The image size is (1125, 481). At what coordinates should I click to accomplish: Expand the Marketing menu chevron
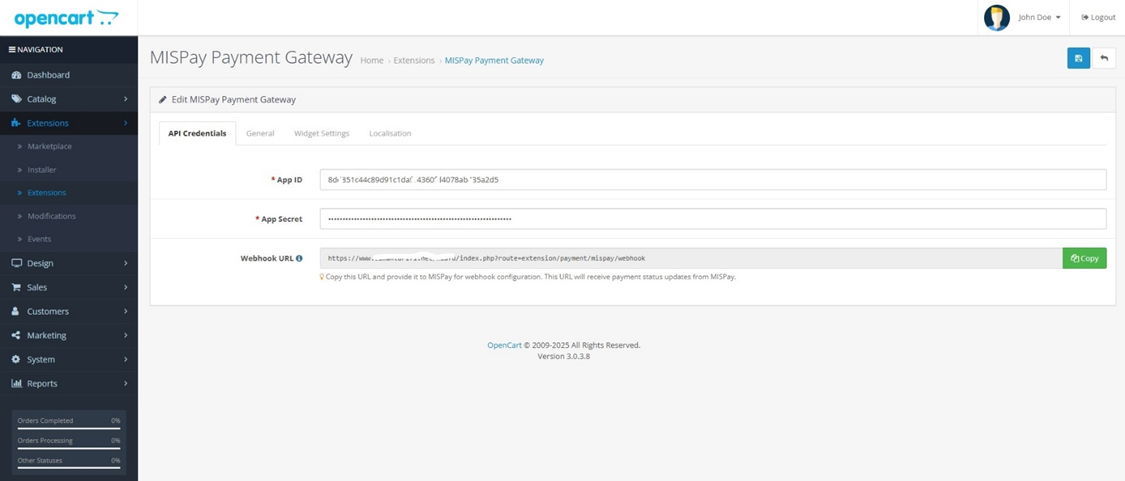click(x=126, y=335)
